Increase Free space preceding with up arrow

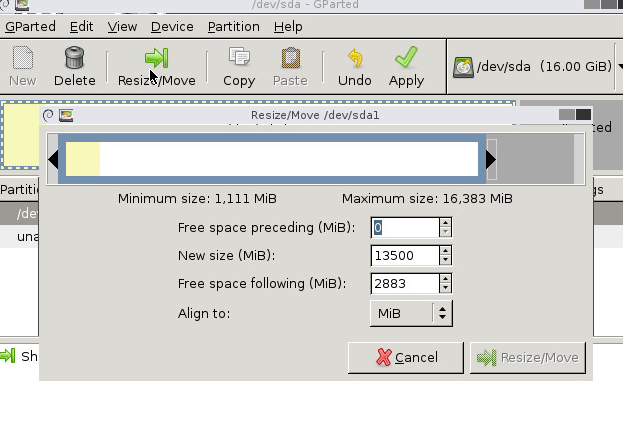click(x=445, y=223)
